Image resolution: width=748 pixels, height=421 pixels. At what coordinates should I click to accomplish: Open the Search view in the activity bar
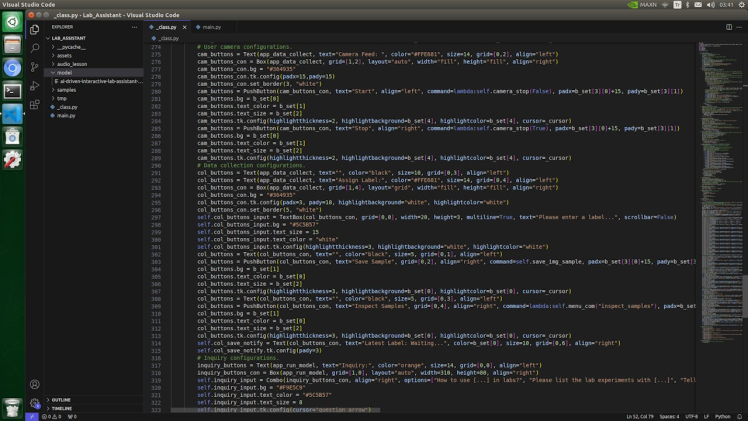click(35, 48)
